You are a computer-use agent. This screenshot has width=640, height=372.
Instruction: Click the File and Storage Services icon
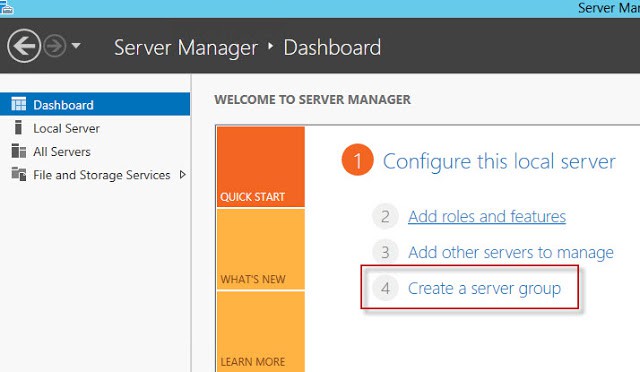click(19, 174)
